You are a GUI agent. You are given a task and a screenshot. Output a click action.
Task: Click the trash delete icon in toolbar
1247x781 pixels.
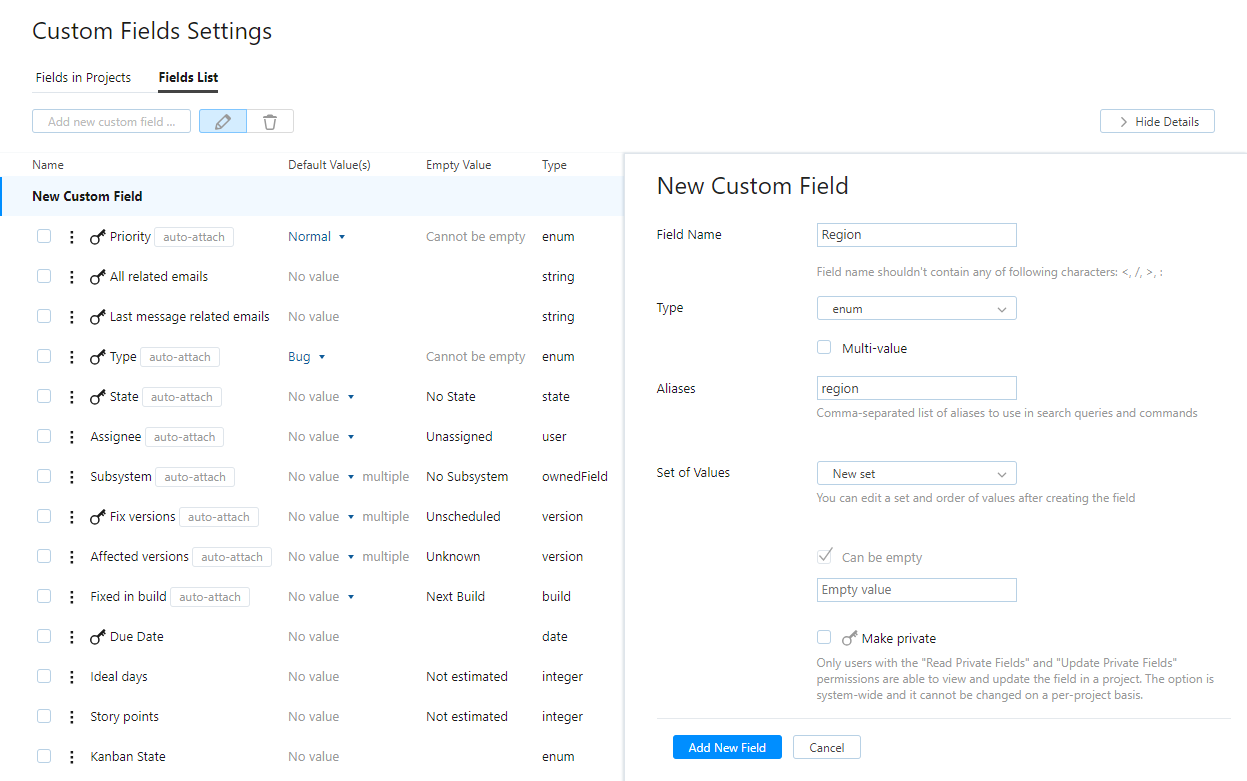[270, 122]
